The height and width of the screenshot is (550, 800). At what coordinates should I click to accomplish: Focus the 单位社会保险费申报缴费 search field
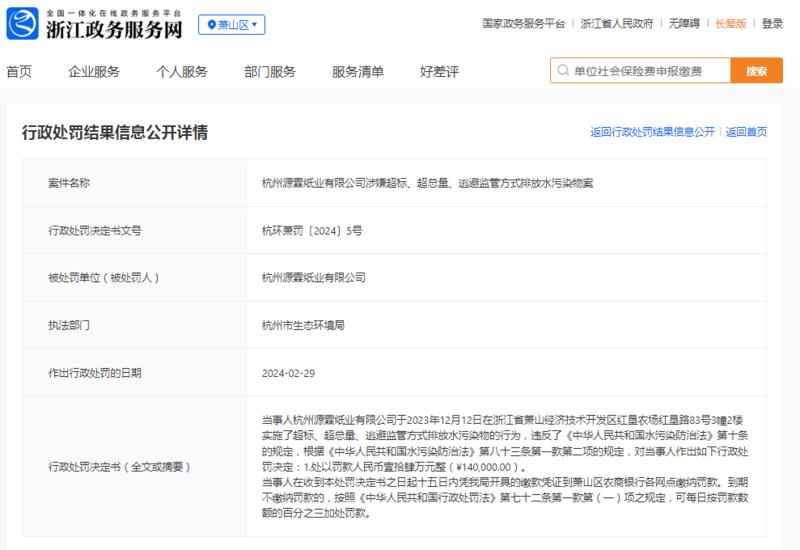(x=641, y=70)
